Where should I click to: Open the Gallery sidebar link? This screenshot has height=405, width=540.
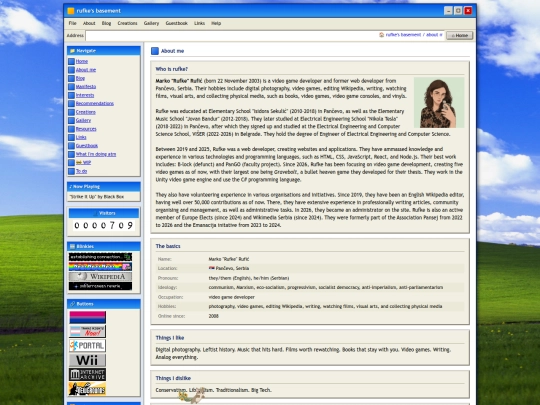pos(83,120)
